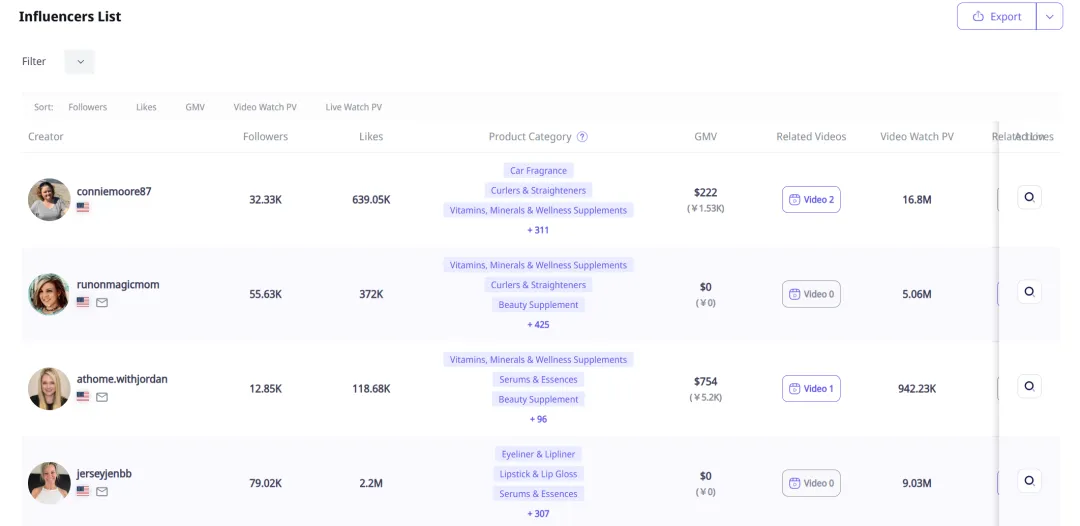
Task: Sort the list by GMV
Action: (x=195, y=107)
